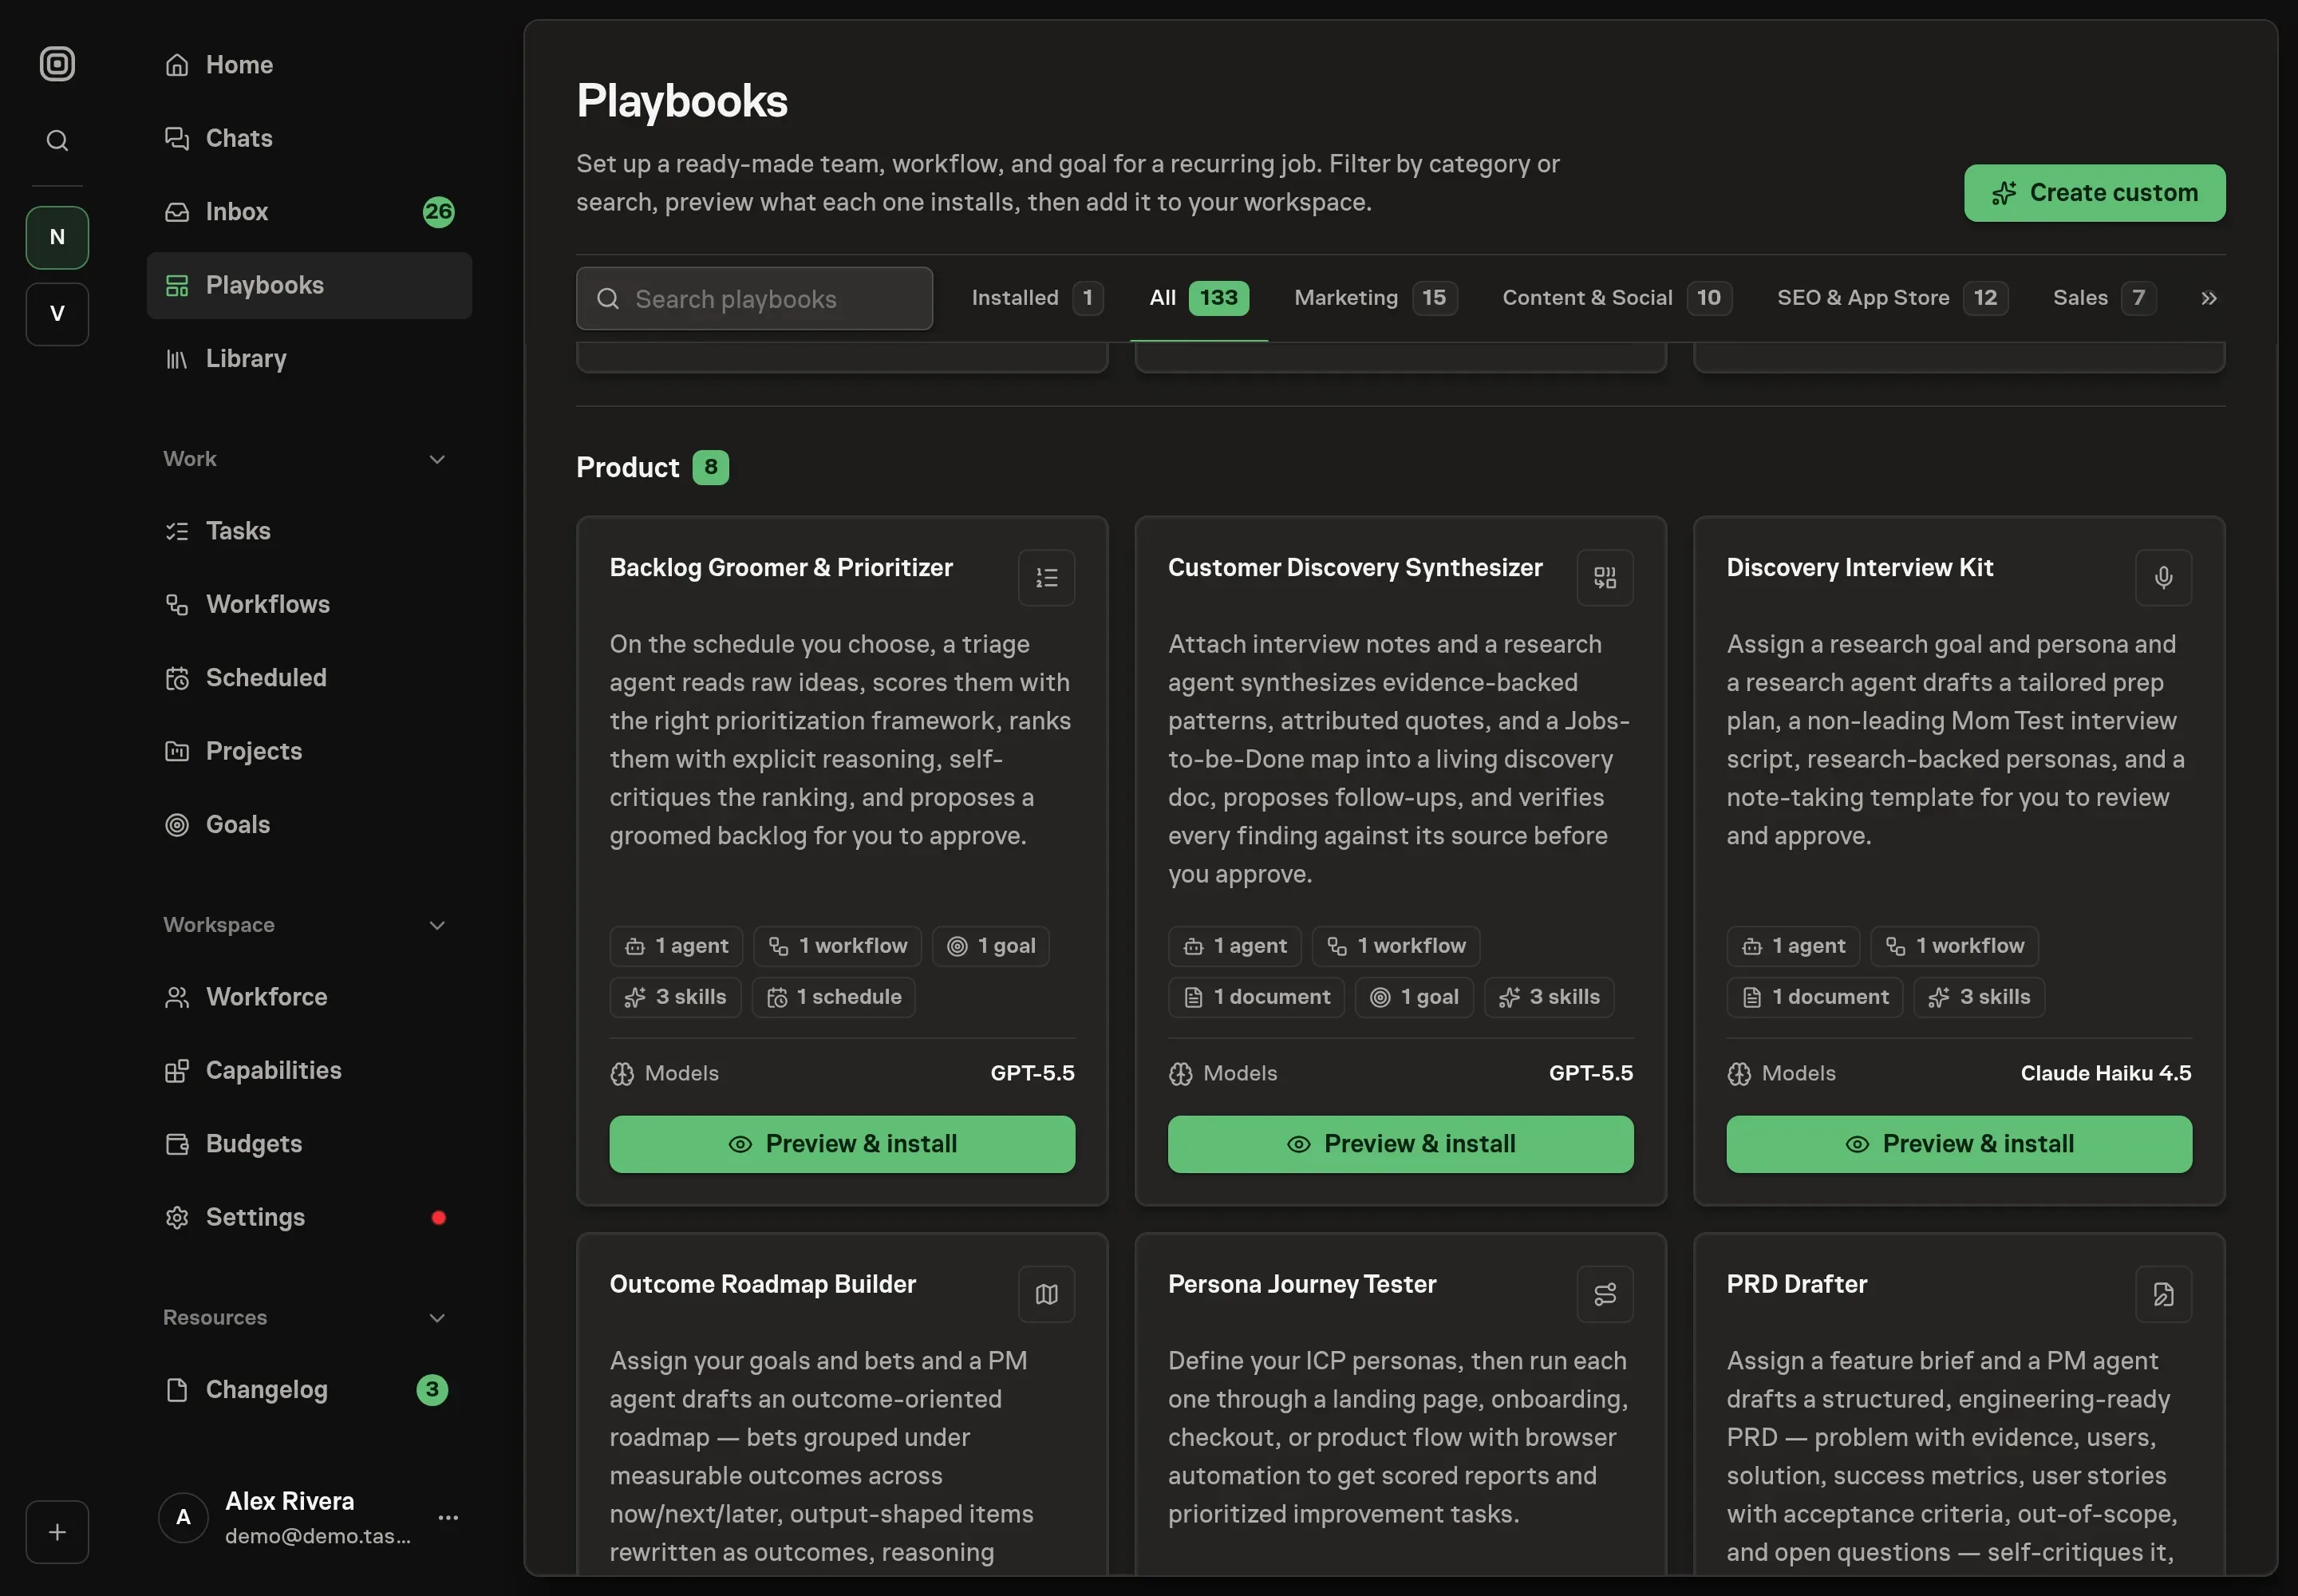Image resolution: width=2298 pixels, height=1596 pixels.
Task: Switch to the N workspace
Action: pos(57,237)
